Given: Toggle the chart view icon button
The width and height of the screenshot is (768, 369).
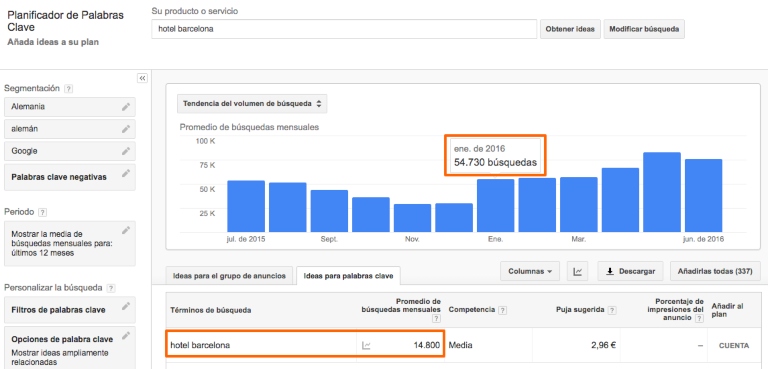Looking at the screenshot, I should pos(577,271).
